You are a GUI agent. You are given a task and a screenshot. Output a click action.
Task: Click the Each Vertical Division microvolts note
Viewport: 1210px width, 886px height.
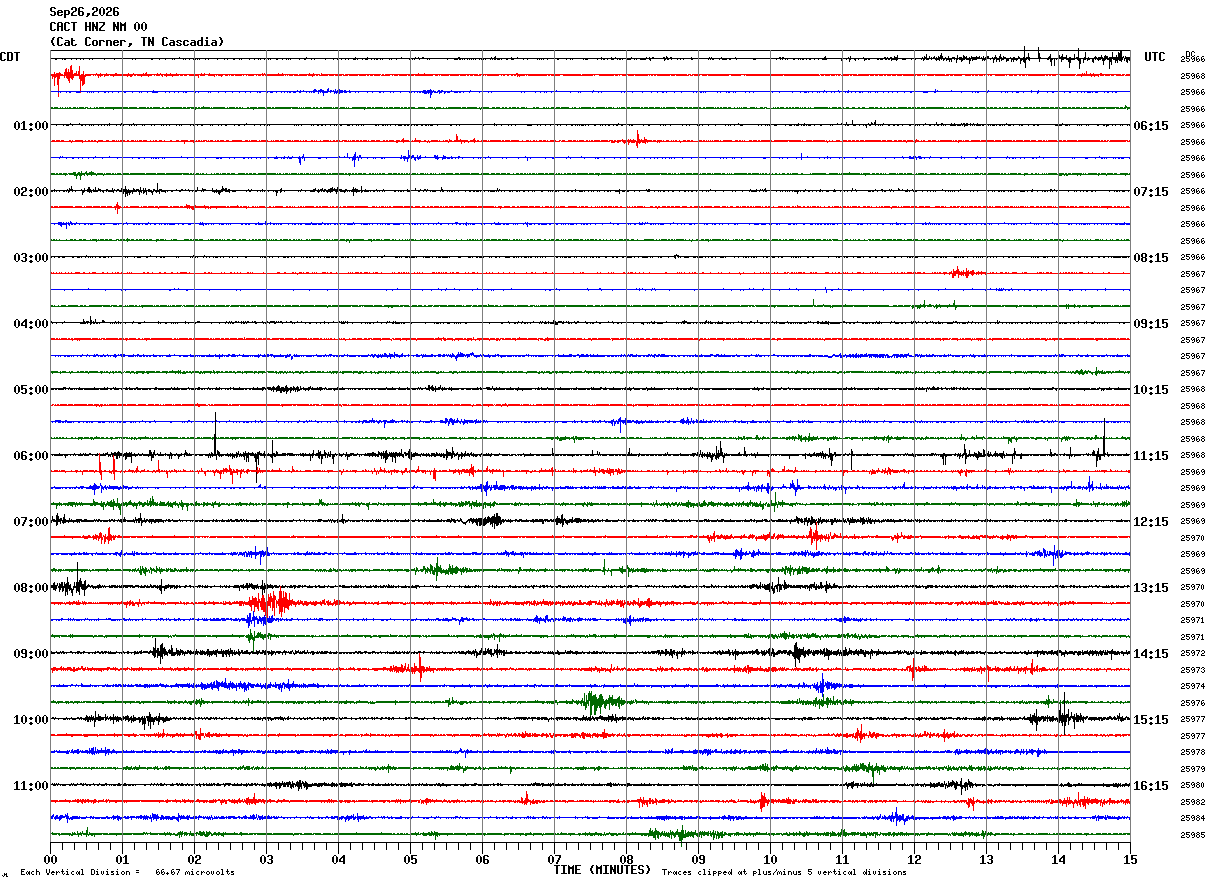pos(127,873)
